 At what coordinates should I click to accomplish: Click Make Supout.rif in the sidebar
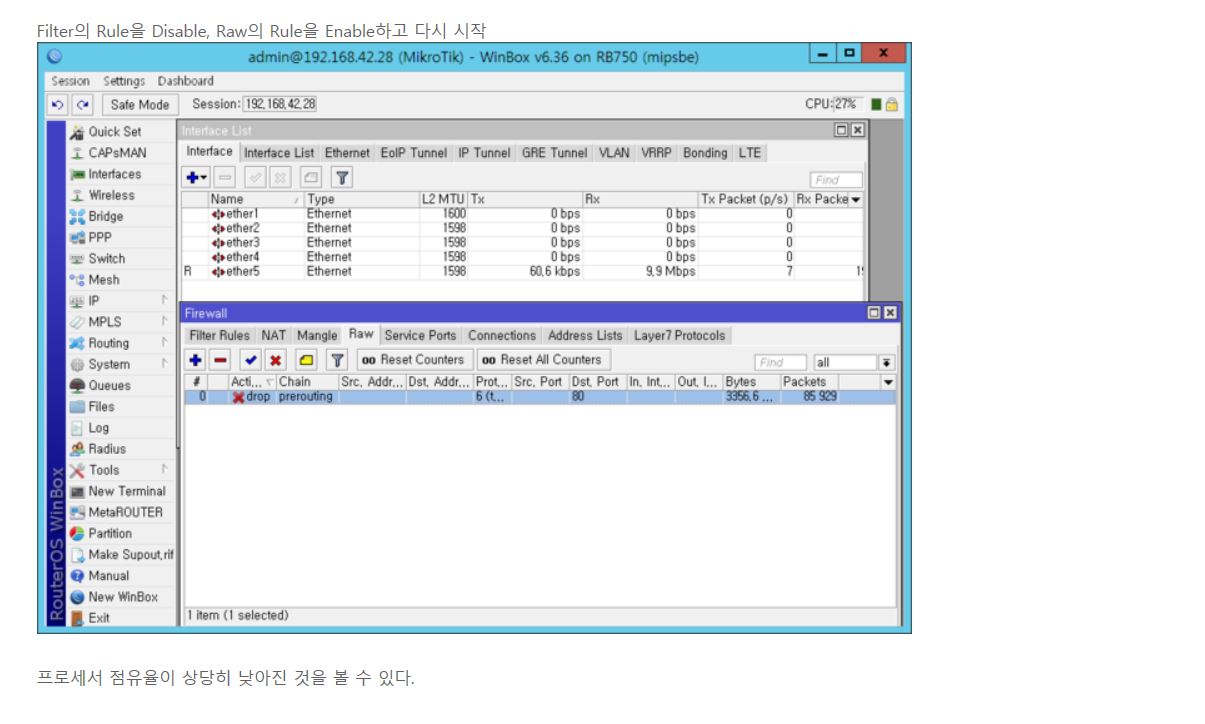pyautogui.click(x=130, y=555)
